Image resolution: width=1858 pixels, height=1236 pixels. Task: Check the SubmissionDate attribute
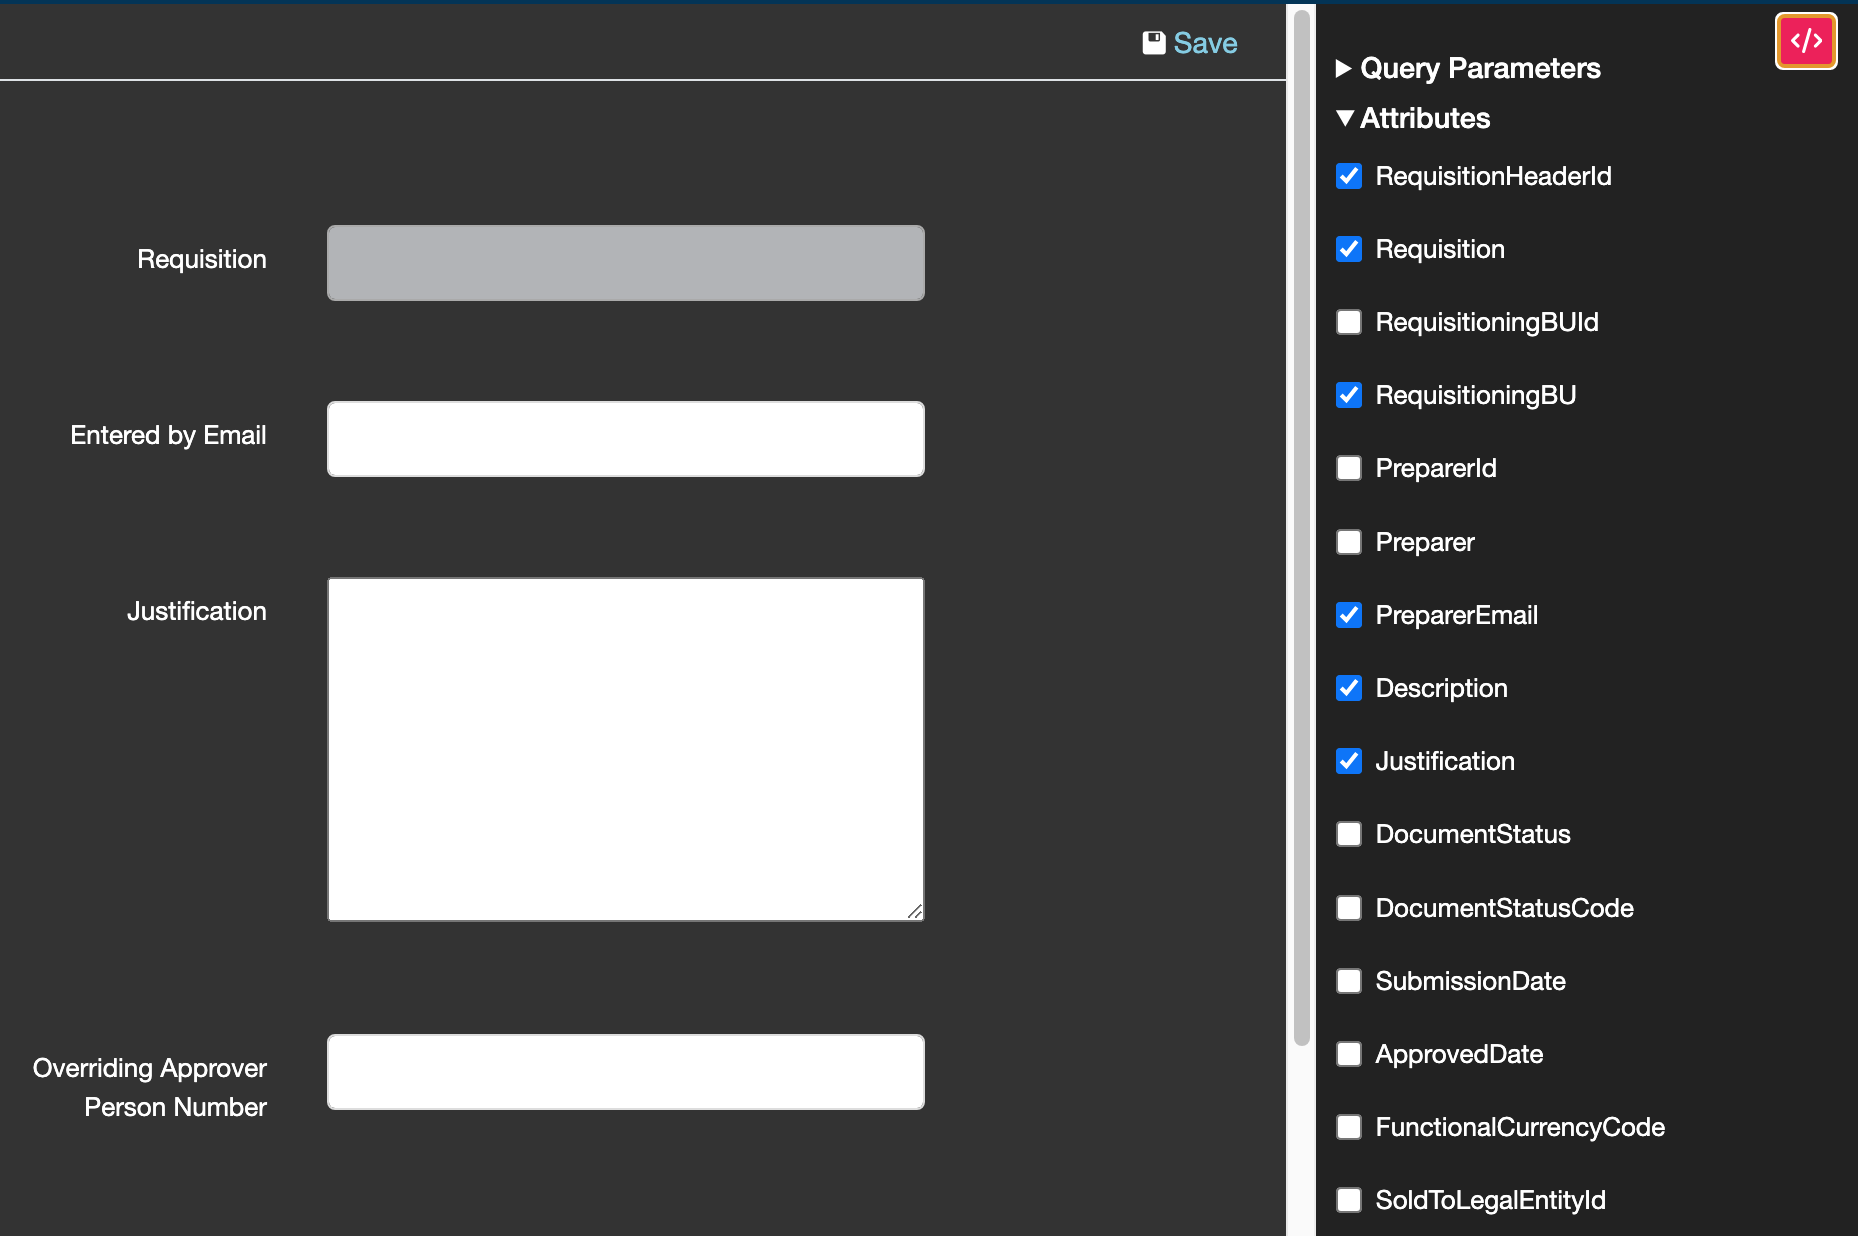(1349, 981)
